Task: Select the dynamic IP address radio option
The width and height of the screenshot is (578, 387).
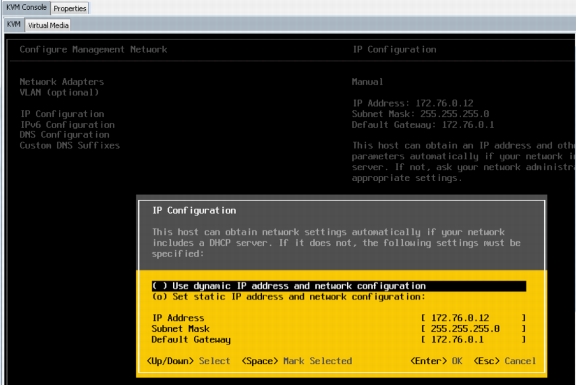Action: [339, 286]
